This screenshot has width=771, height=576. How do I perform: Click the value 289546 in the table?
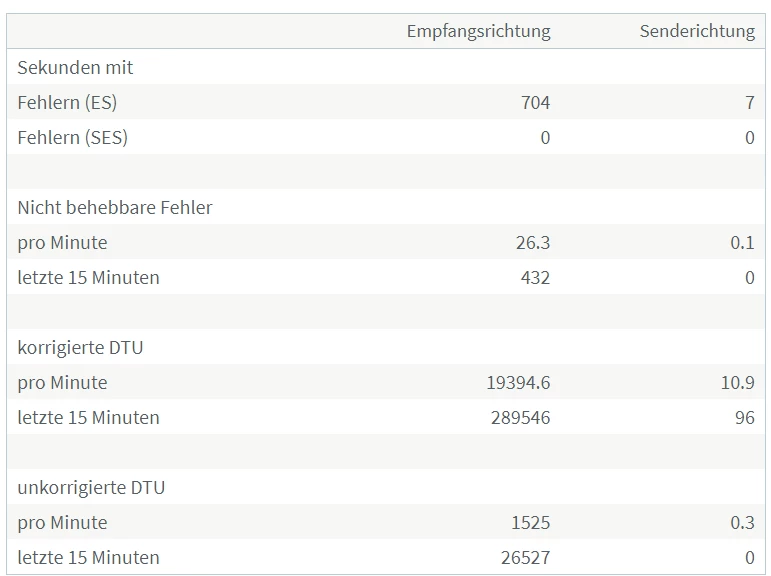(x=520, y=417)
